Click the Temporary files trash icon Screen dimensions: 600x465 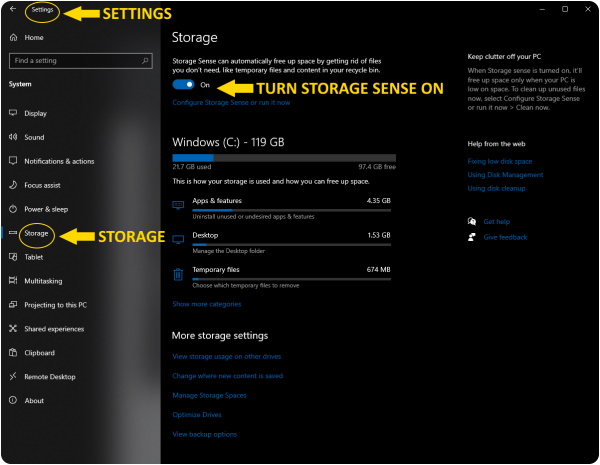tap(178, 274)
